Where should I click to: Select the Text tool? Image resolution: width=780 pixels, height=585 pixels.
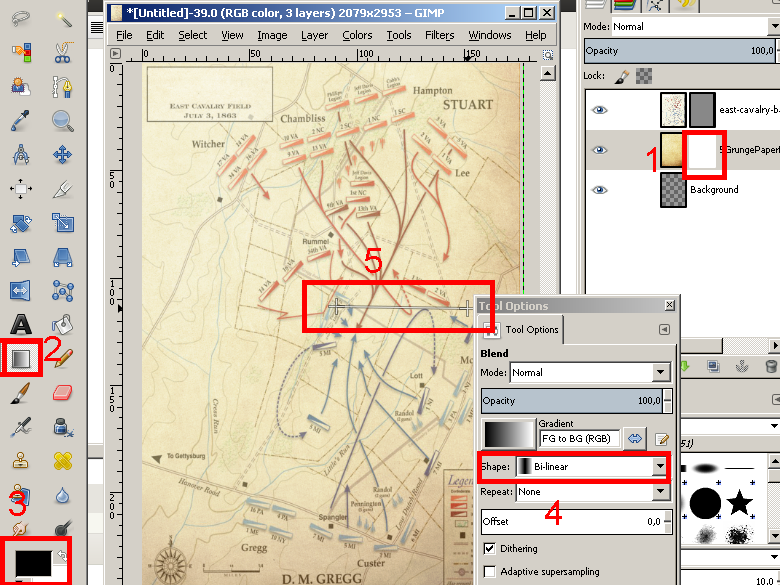click(20, 324)
